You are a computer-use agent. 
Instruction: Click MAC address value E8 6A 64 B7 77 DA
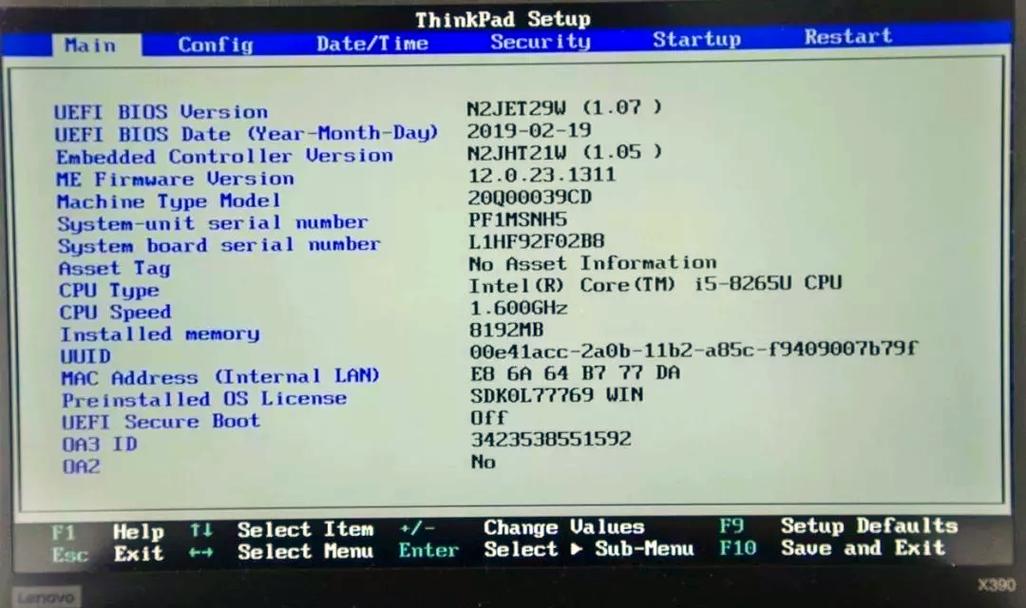pyautogui.click(x=575, y=373)
